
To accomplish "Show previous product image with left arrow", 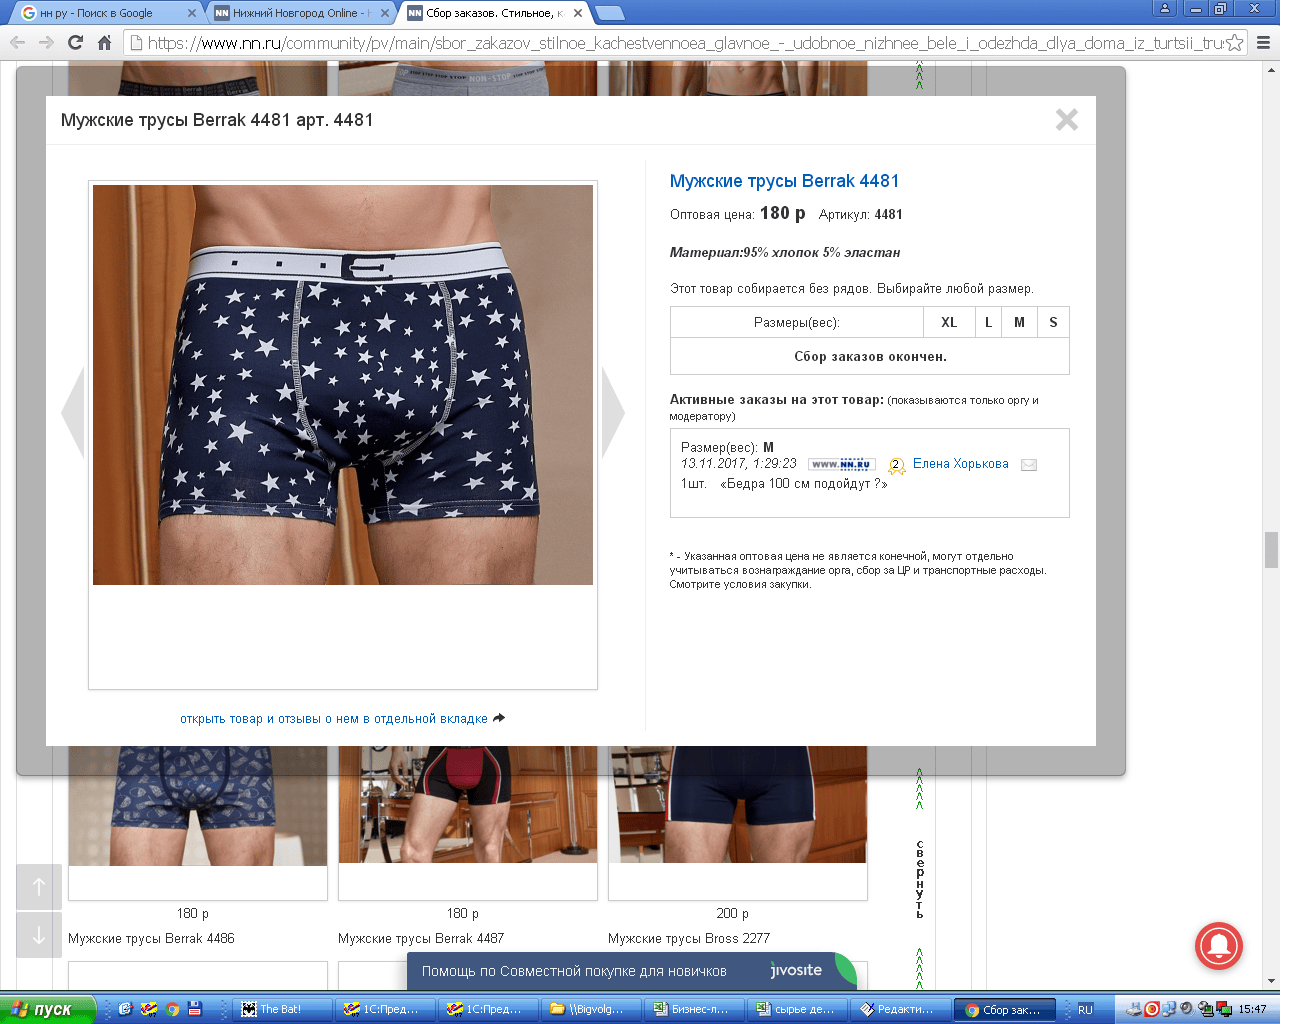I will coord(73,412).
